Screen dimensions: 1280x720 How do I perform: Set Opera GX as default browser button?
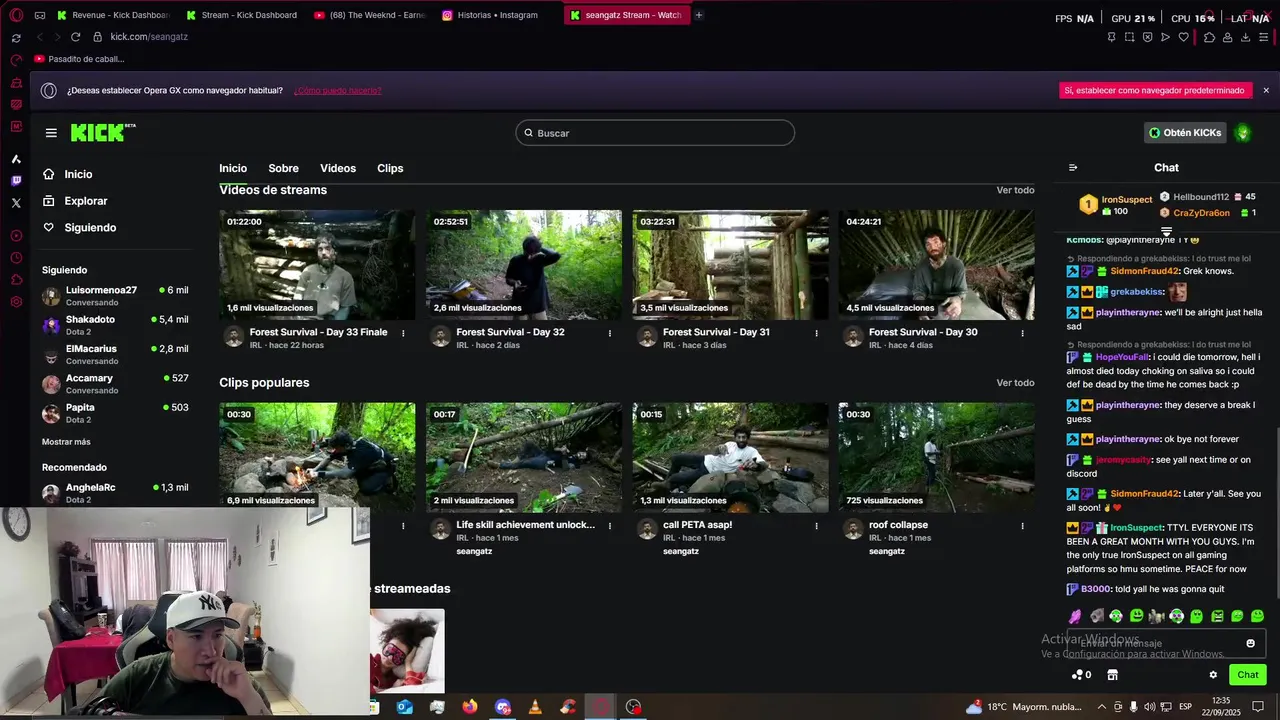point(1154,90)
